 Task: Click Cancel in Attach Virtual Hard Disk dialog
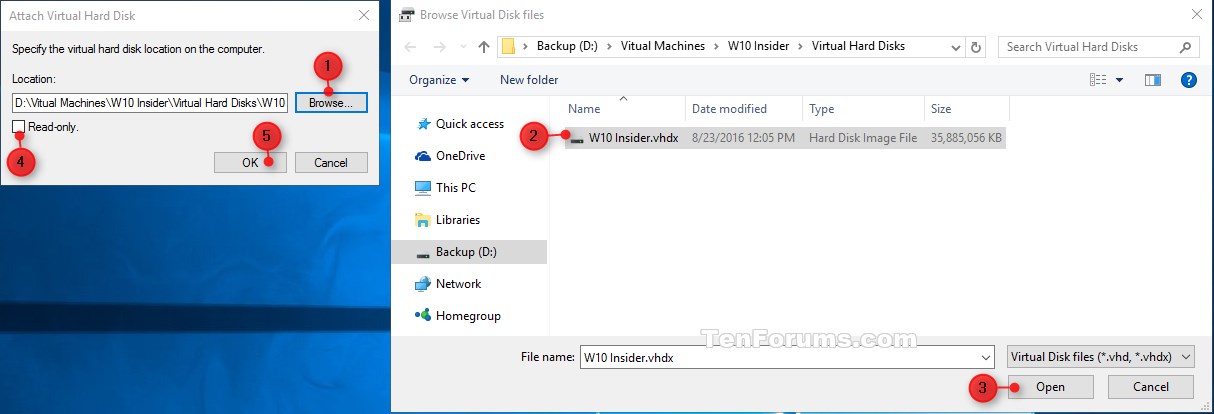[331, 162]
